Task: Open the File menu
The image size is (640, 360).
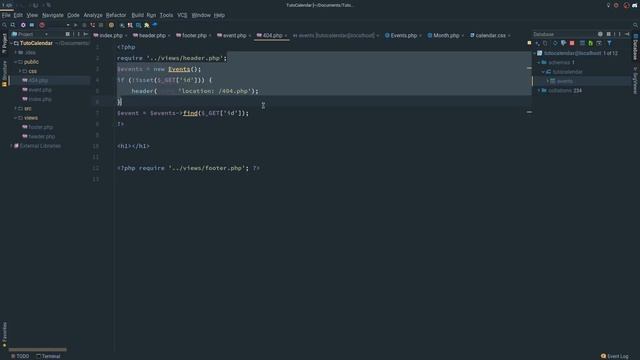Action: [x=6, y=15]
